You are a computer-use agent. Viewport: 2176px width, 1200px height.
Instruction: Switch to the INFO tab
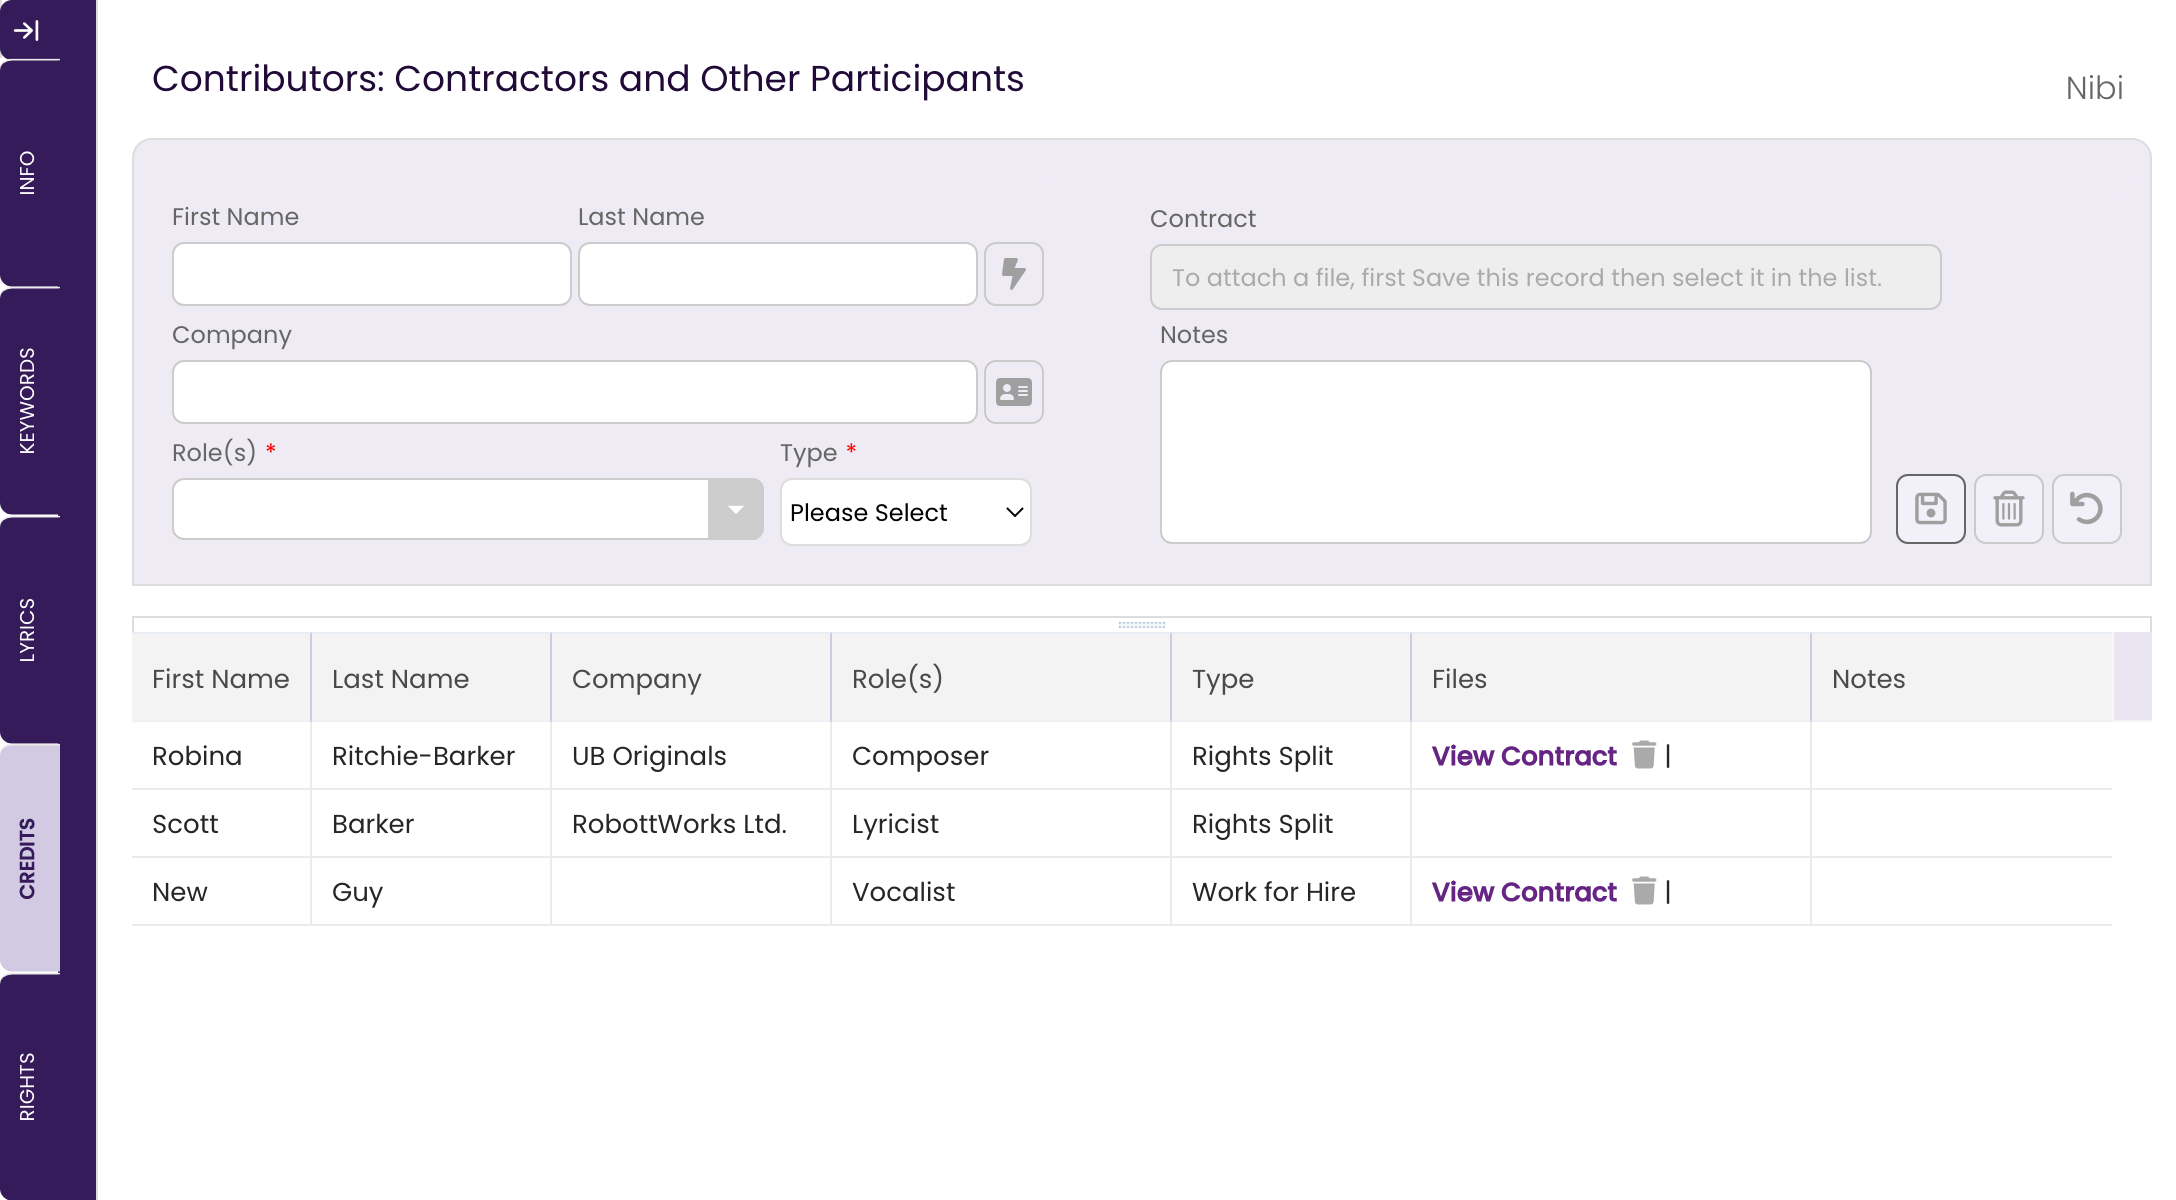click(x=30, y=173)
